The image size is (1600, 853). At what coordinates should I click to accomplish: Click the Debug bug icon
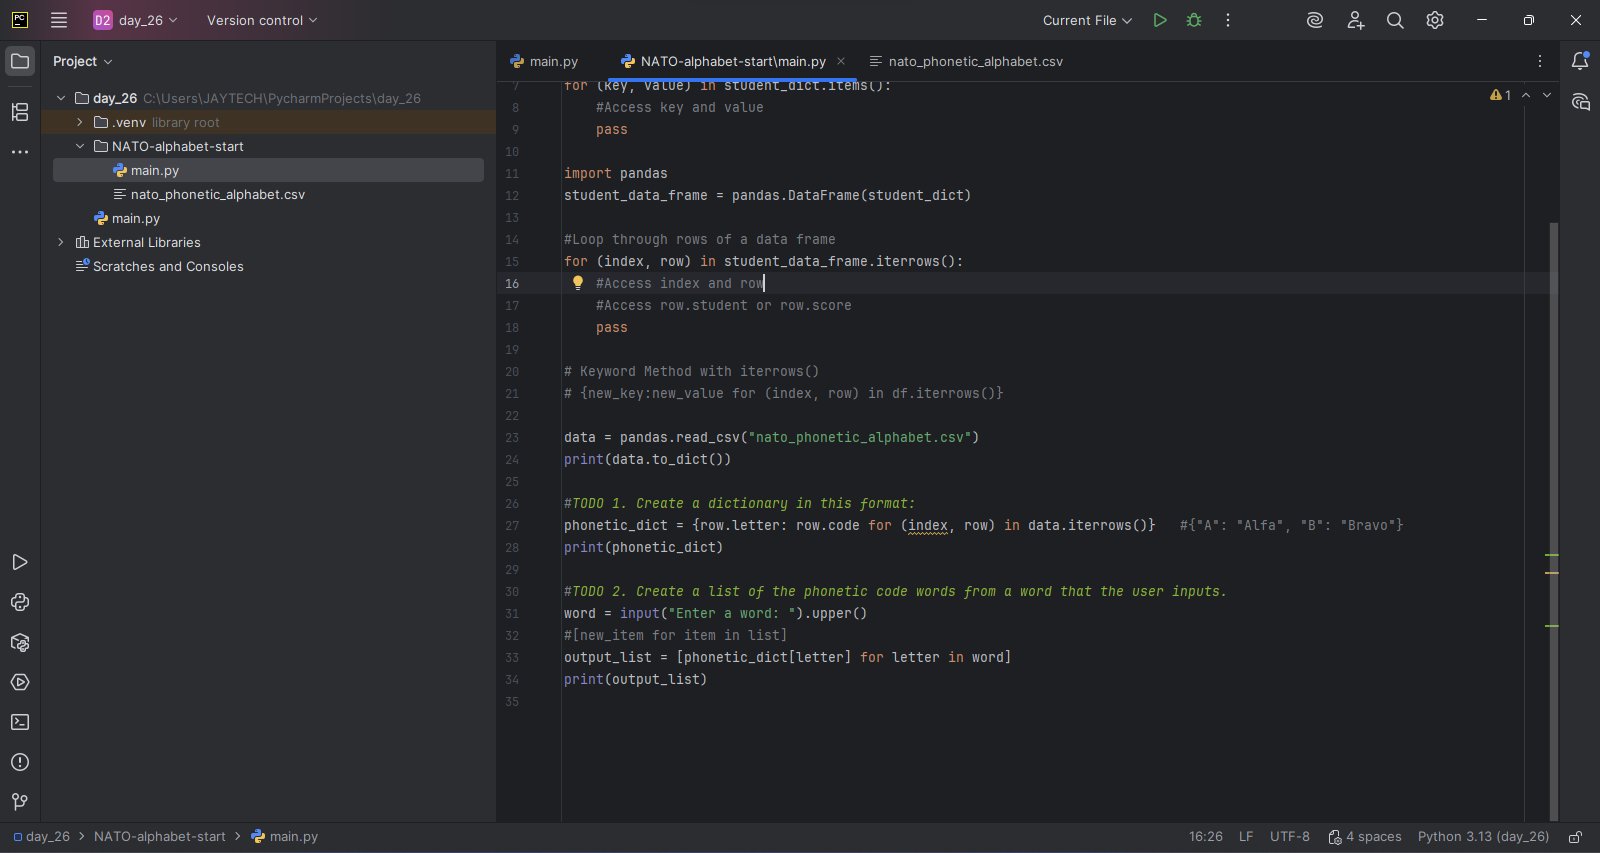[1193, 20]
